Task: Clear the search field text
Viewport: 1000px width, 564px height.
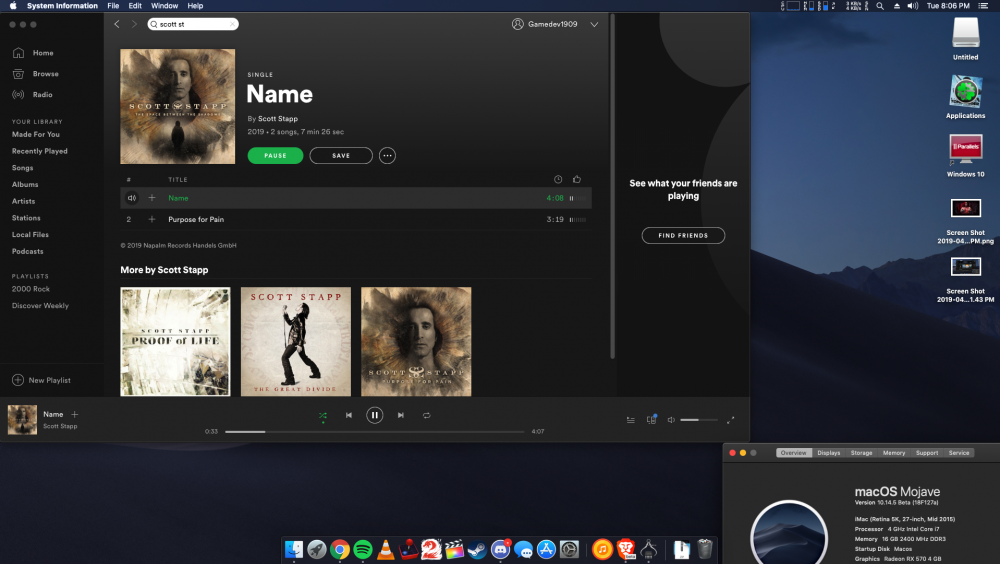Action: click(x=232, y=24)
